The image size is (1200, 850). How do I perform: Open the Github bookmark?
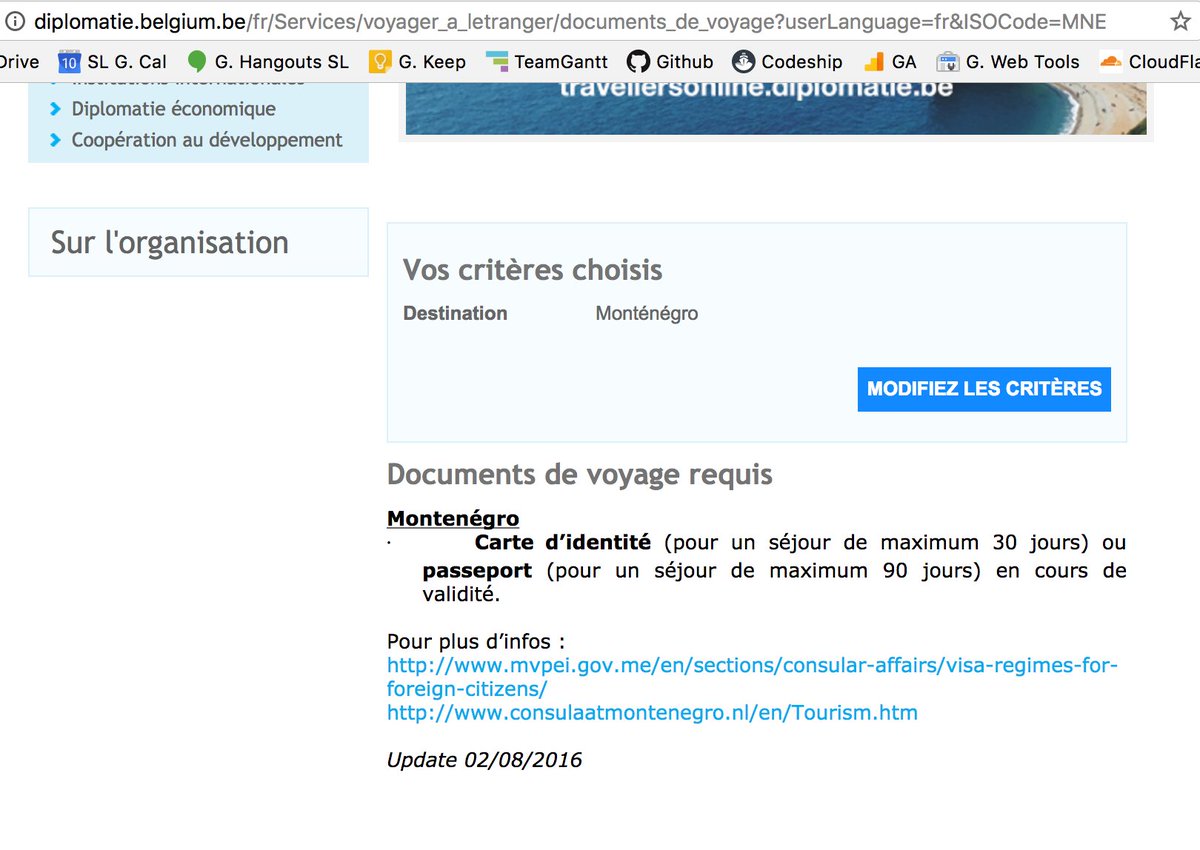670,61
